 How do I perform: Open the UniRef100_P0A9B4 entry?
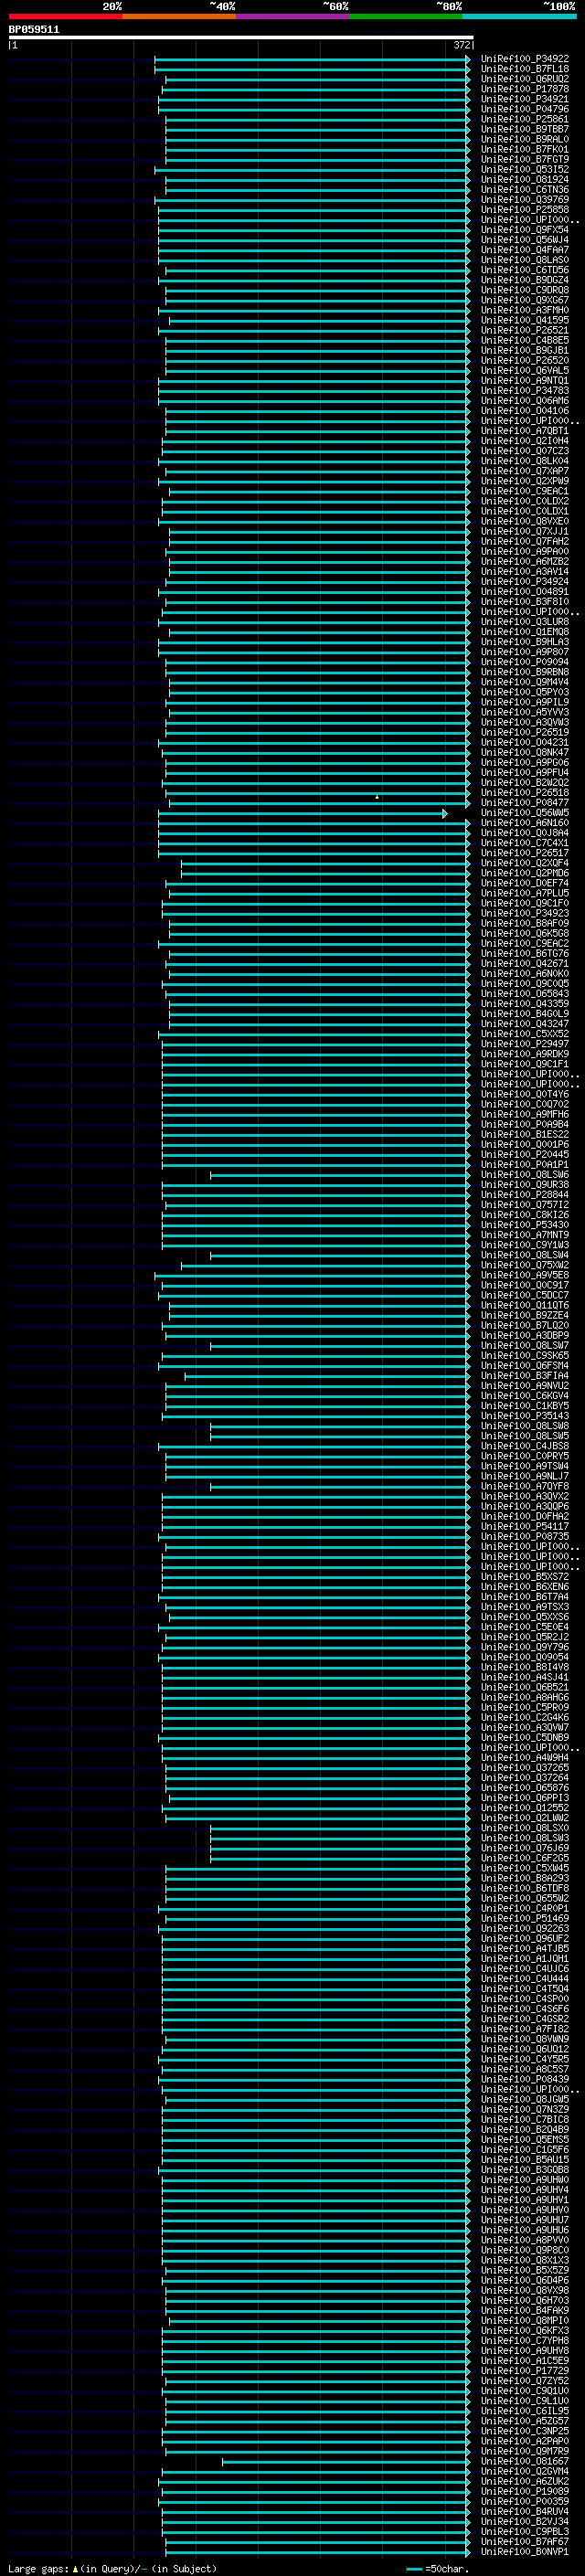(525, 1124)
